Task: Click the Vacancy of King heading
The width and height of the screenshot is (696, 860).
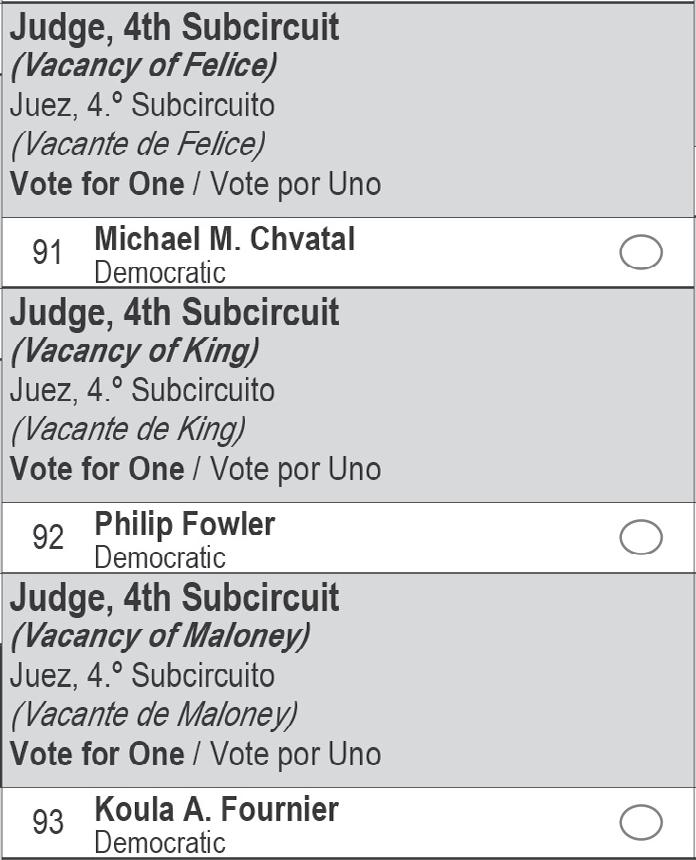Action: point(135,351)
